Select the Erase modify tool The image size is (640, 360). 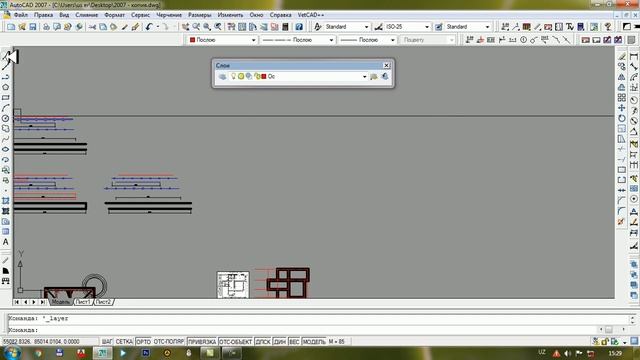(622, 56)
